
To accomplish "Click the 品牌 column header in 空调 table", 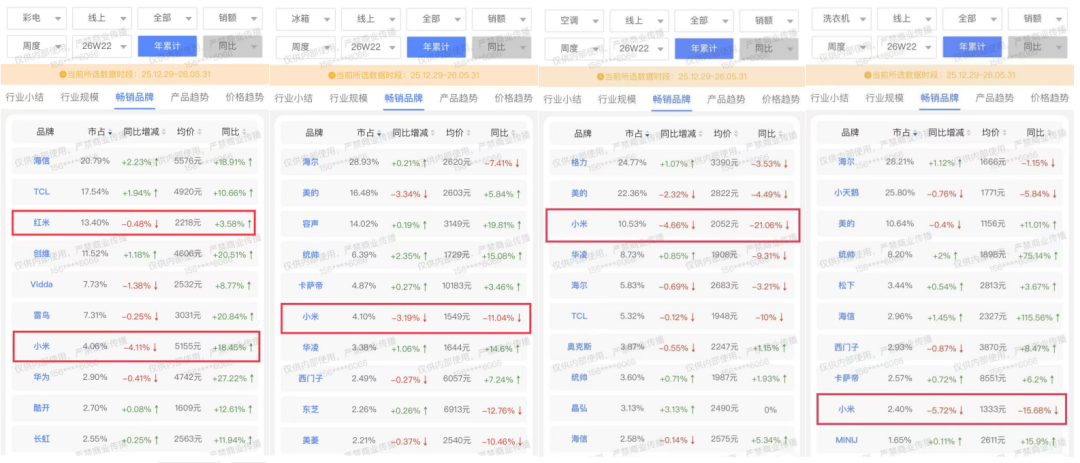I will pos(583,133).
